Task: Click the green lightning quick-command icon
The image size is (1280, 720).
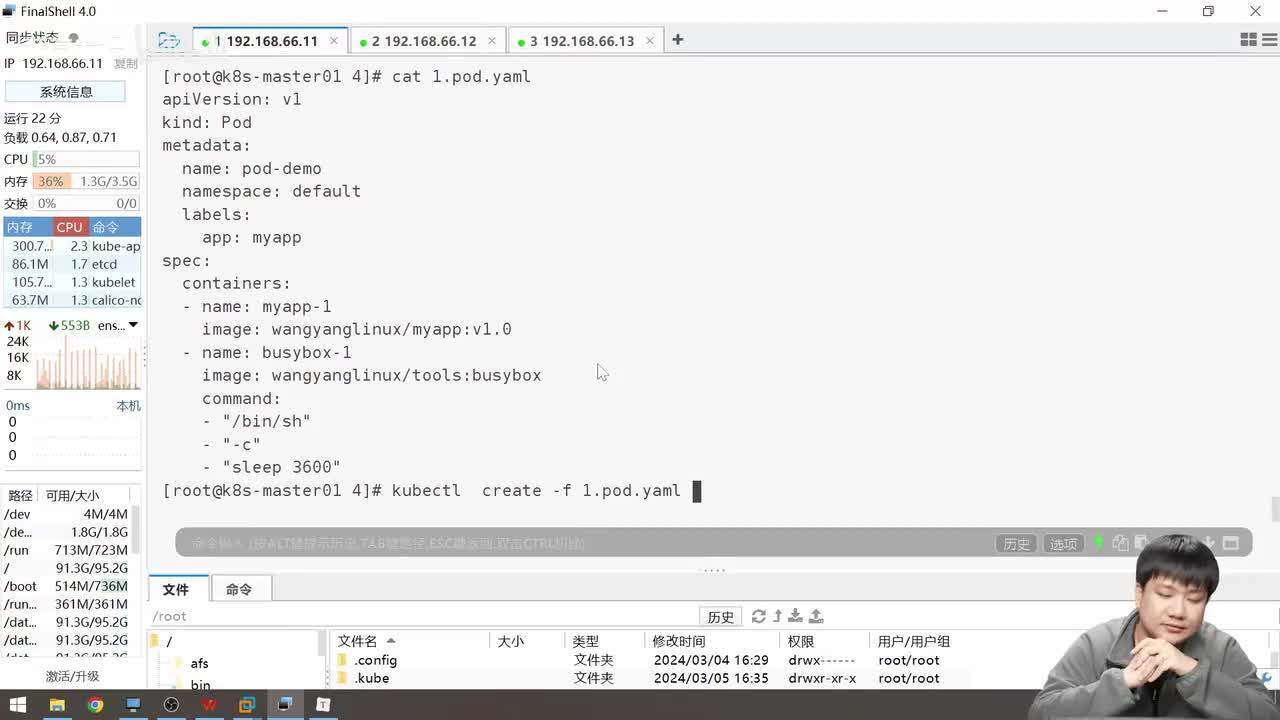Action: click(1100, 543)
